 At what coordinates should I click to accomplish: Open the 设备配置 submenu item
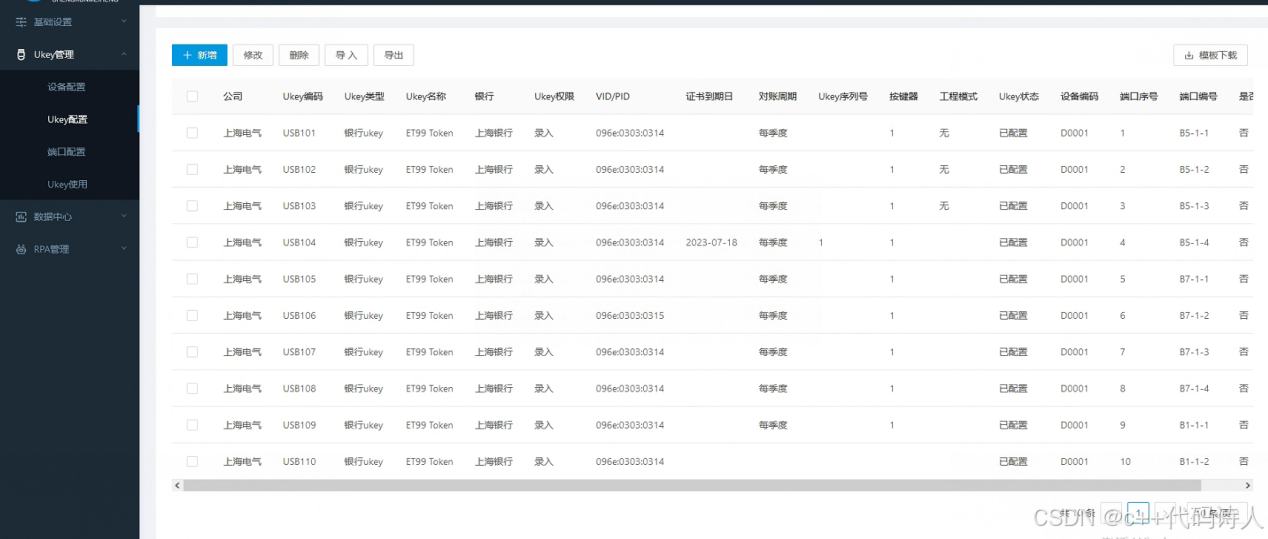coord(67,87)
